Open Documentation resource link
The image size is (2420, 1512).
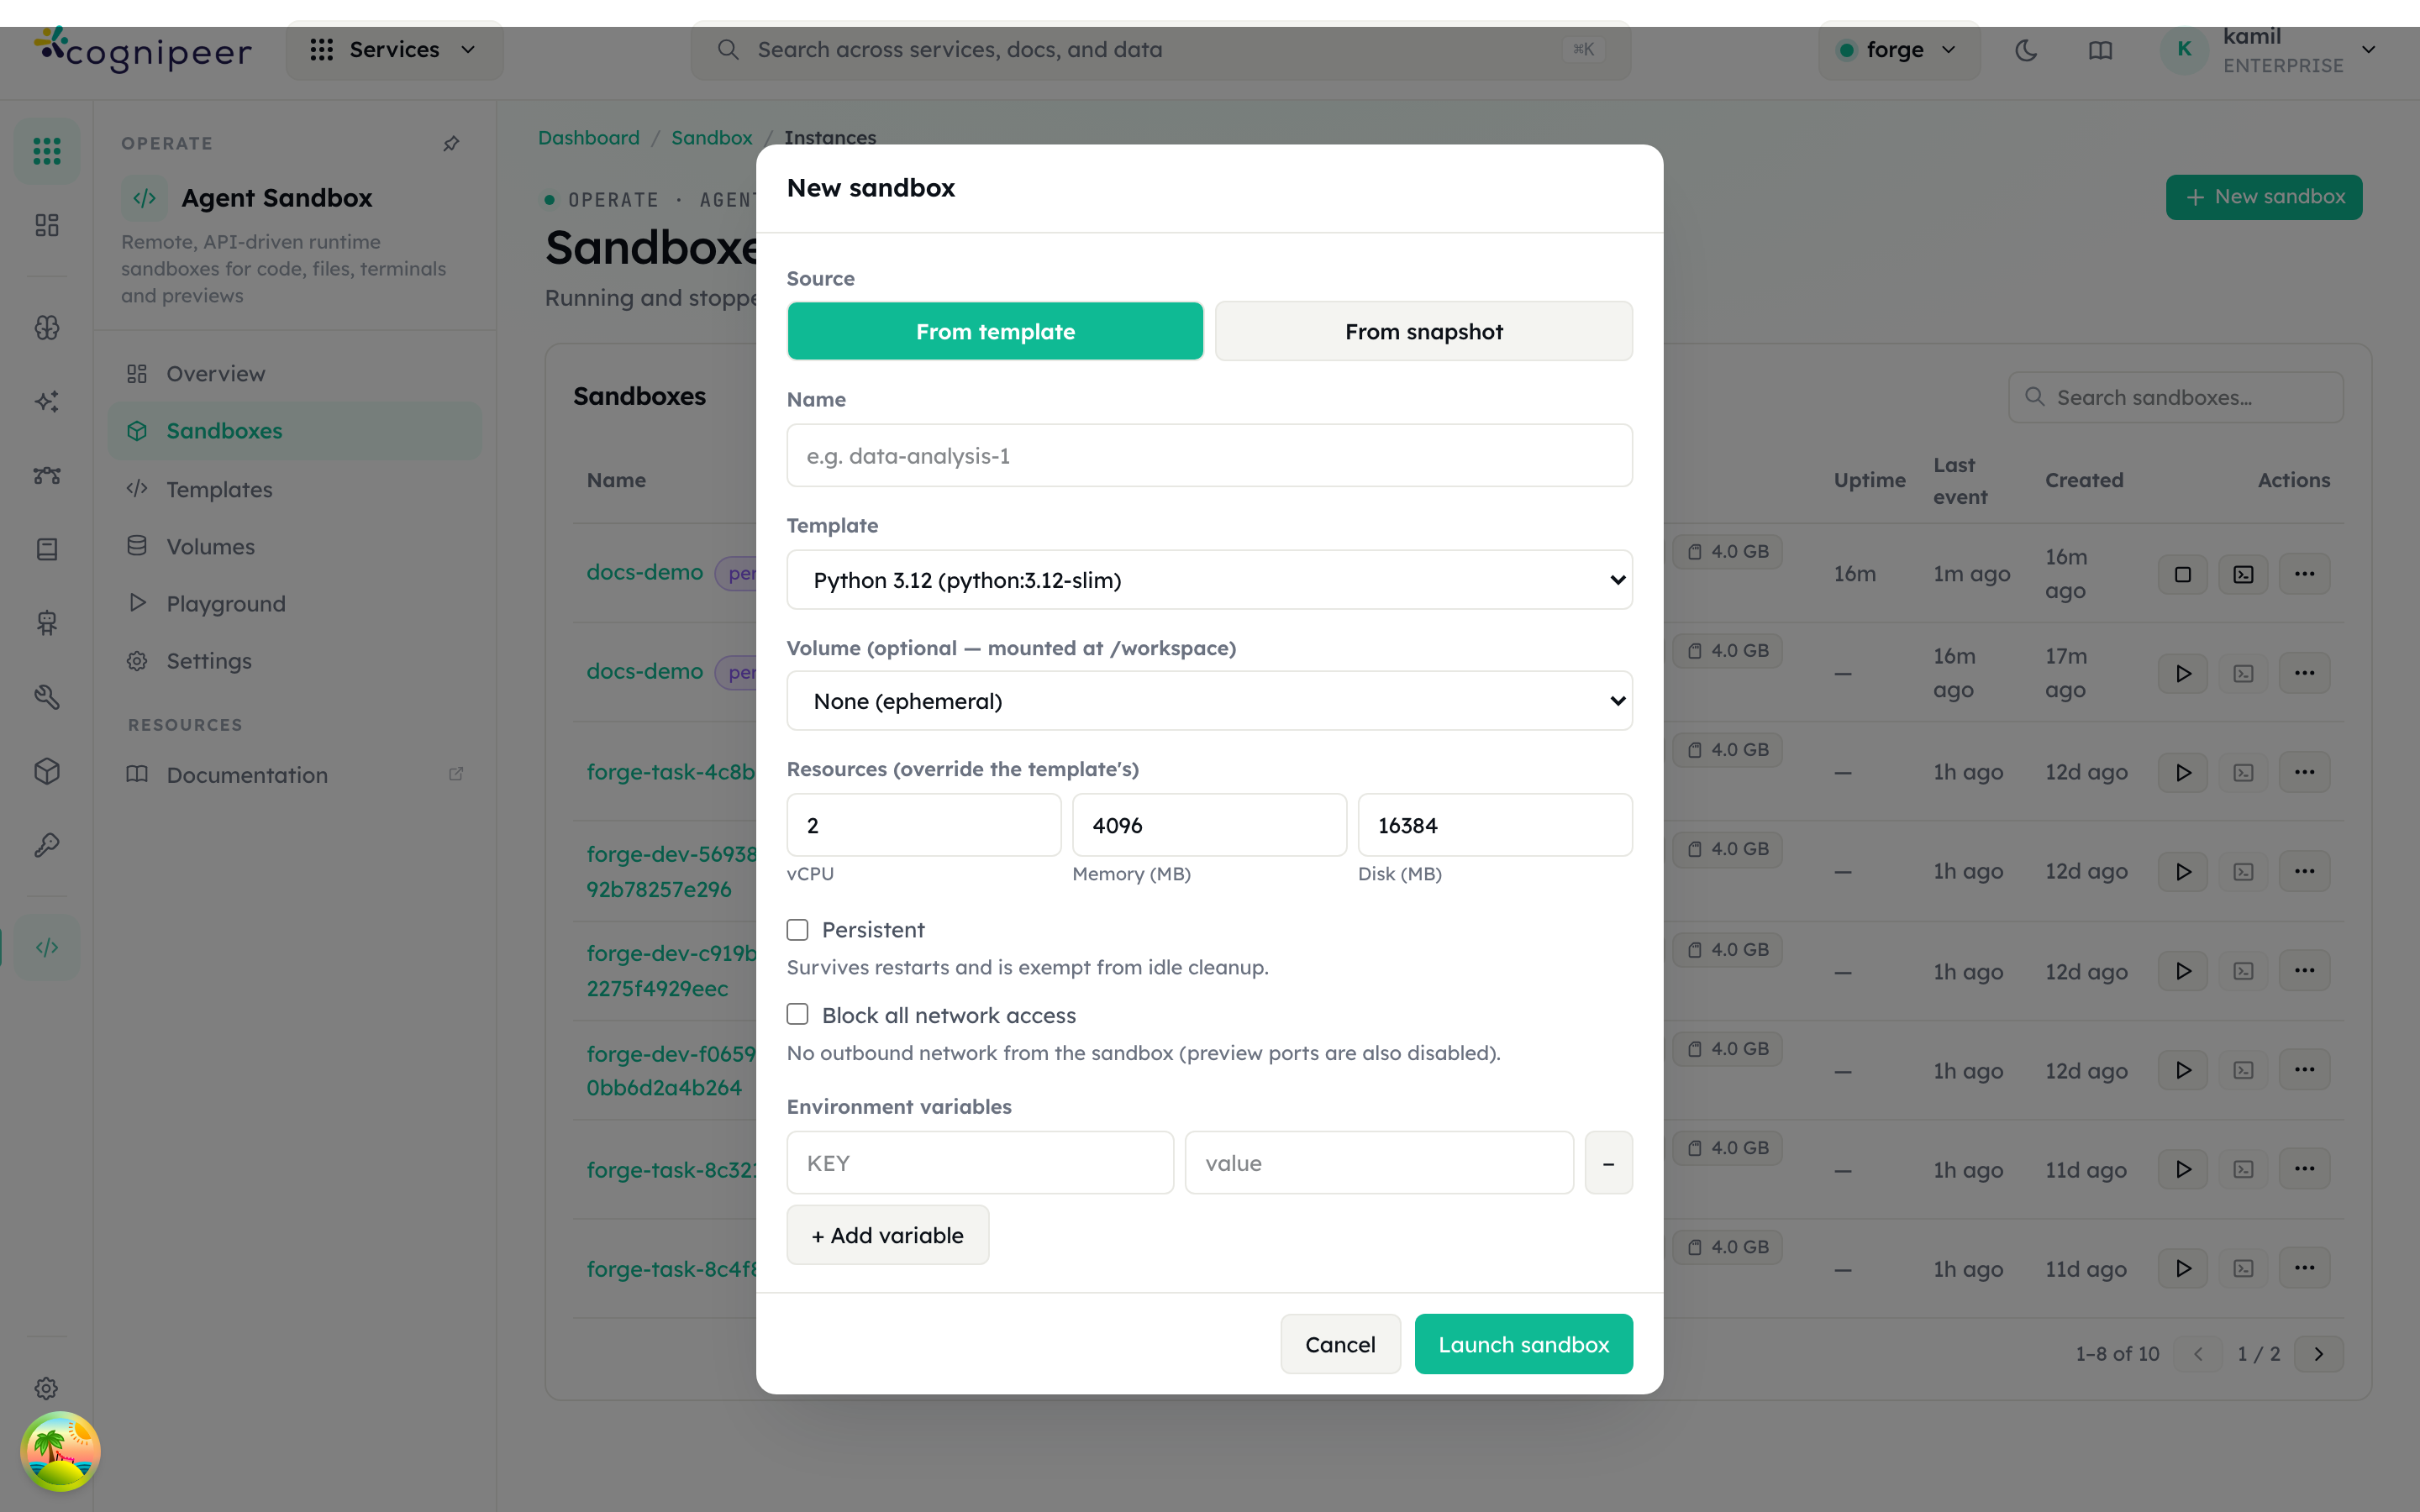[x=295, y=775]
